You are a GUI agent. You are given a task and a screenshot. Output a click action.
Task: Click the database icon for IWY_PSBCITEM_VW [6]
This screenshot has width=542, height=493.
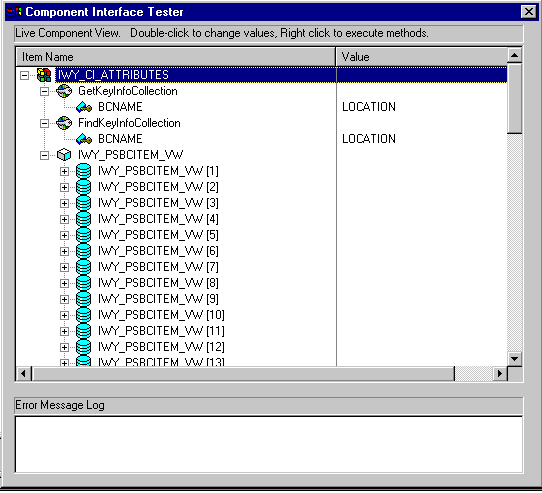pyautogui.click(x=83, y=251)
